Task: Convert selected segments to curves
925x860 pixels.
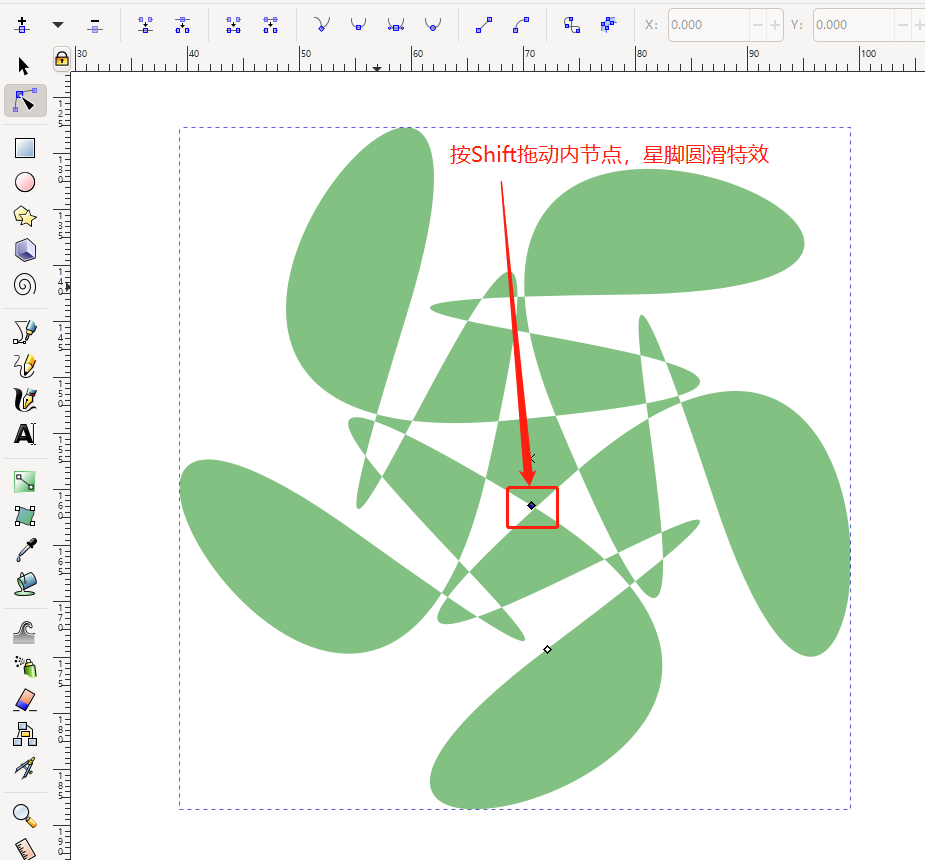Action: [521, 25]
